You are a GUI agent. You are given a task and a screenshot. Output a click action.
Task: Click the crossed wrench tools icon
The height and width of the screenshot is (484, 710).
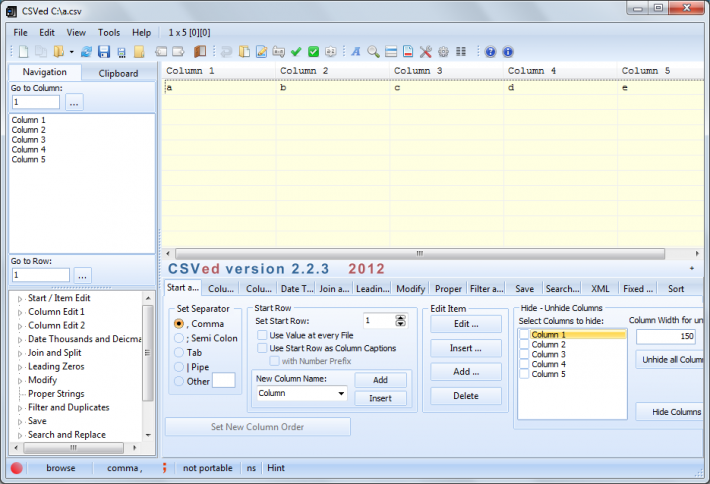[426, 52]
